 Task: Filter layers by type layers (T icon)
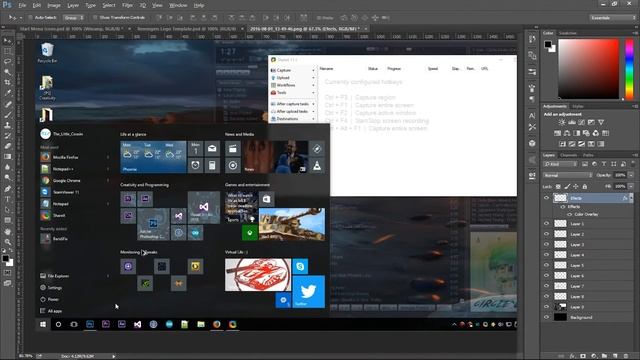point(604,164)
